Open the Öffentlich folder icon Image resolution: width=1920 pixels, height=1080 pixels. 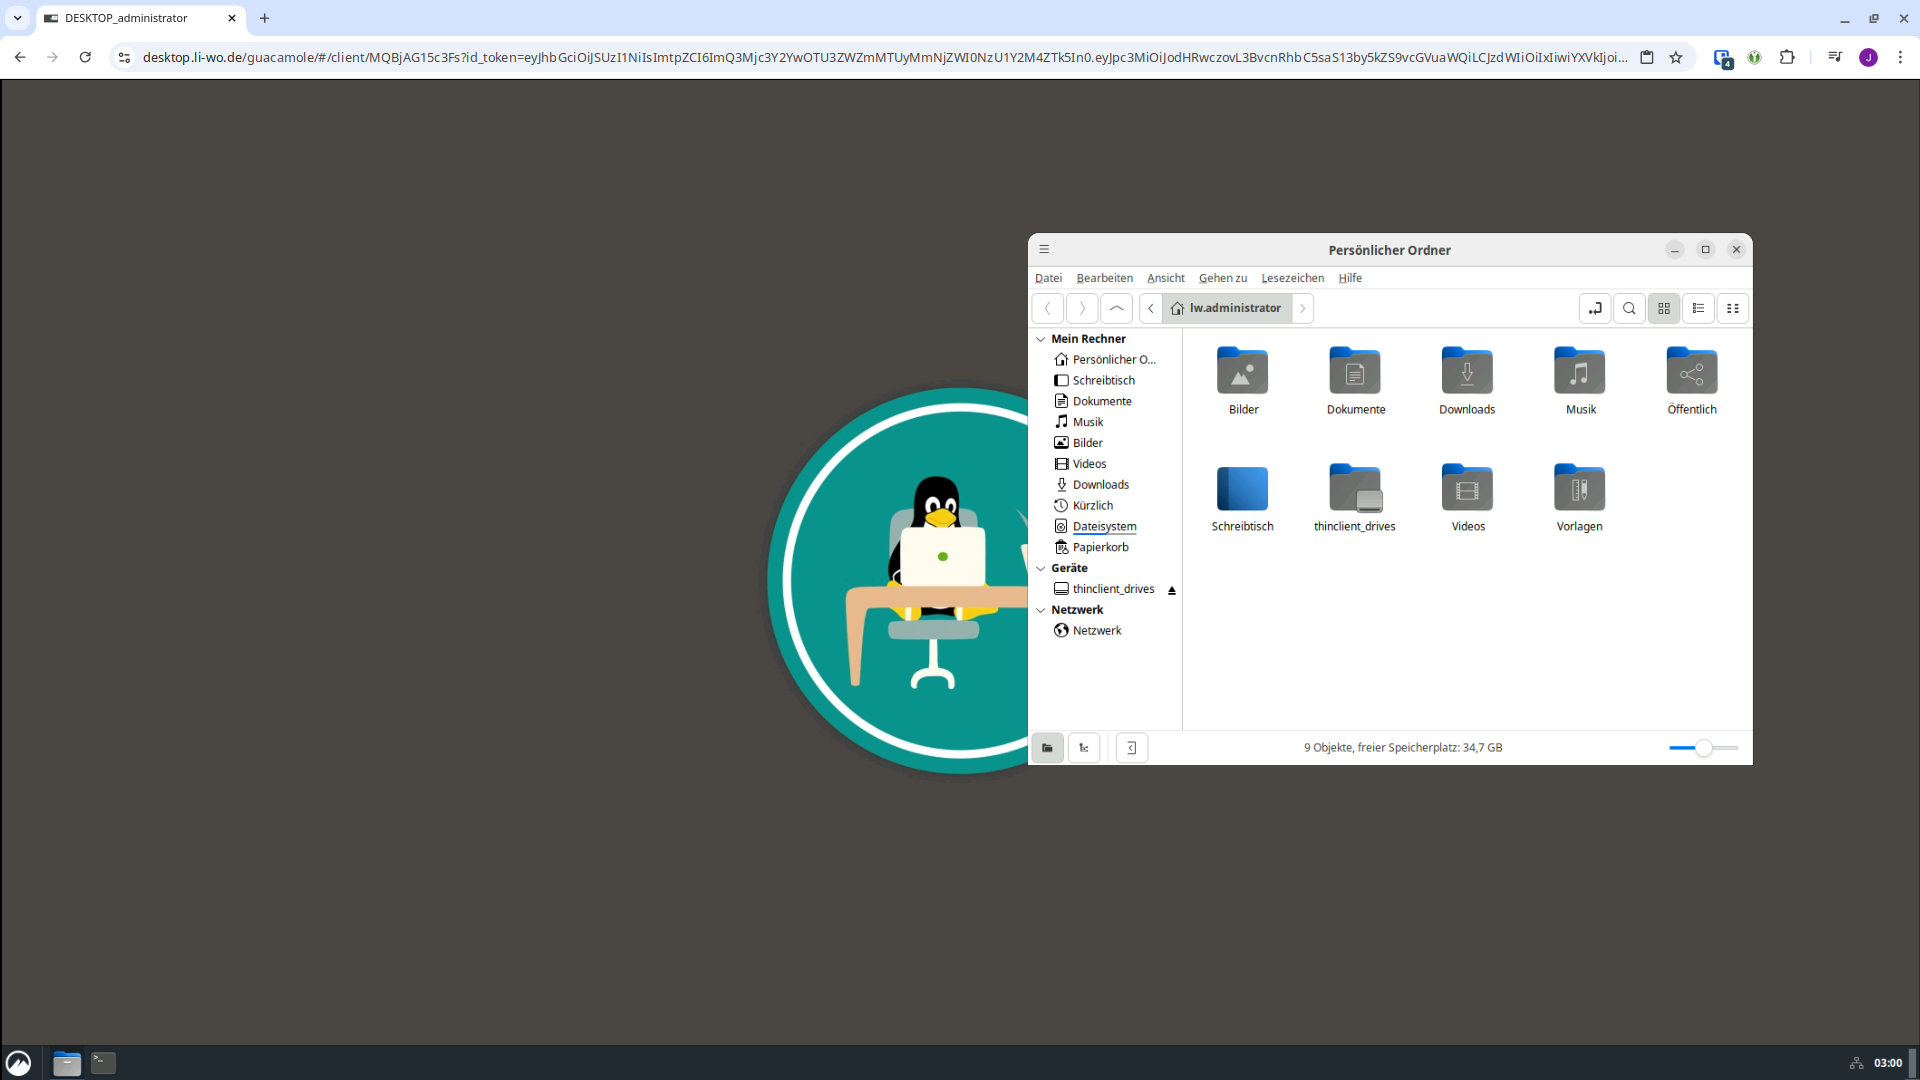pos(1692,371)
